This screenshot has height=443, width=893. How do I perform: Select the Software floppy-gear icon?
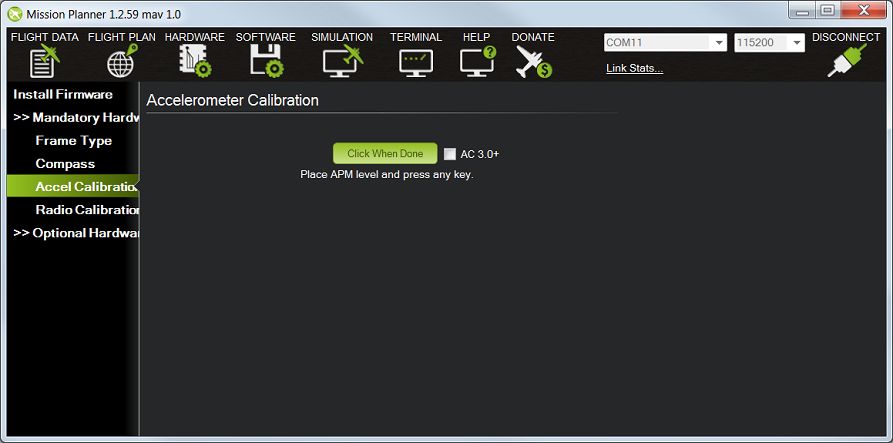[x=266, y=61]
